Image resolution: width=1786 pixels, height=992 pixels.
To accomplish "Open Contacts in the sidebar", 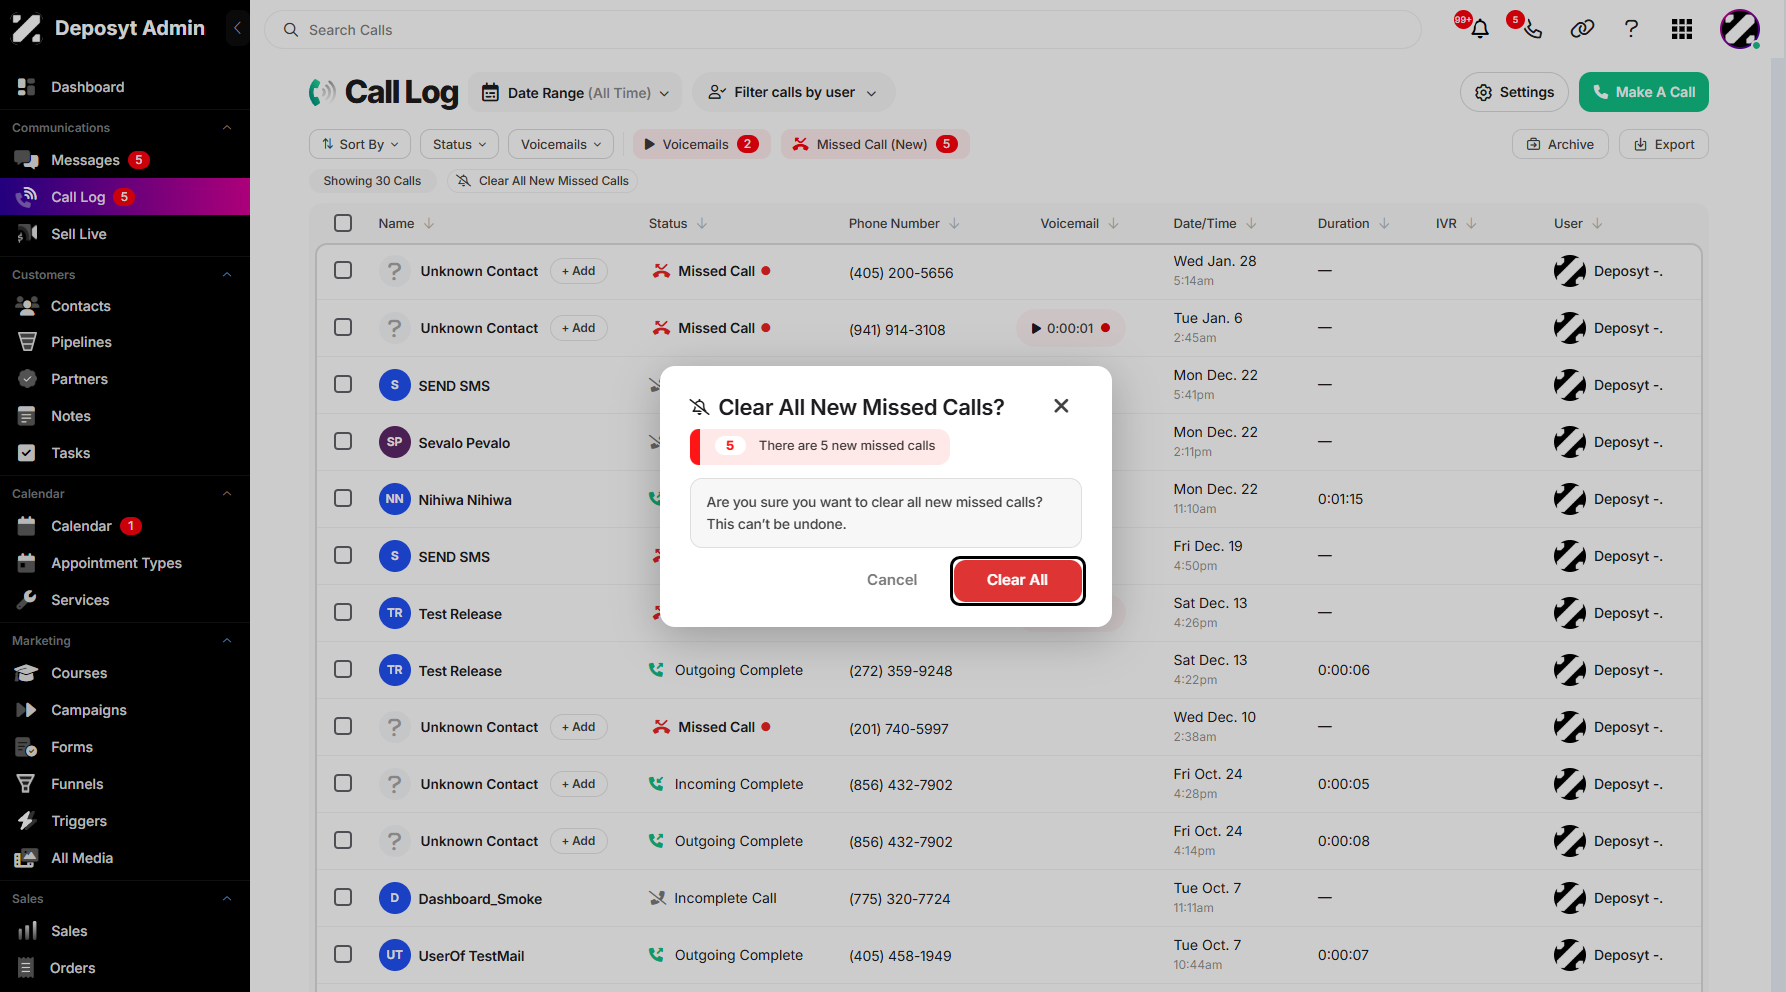I will coord(80,306).
